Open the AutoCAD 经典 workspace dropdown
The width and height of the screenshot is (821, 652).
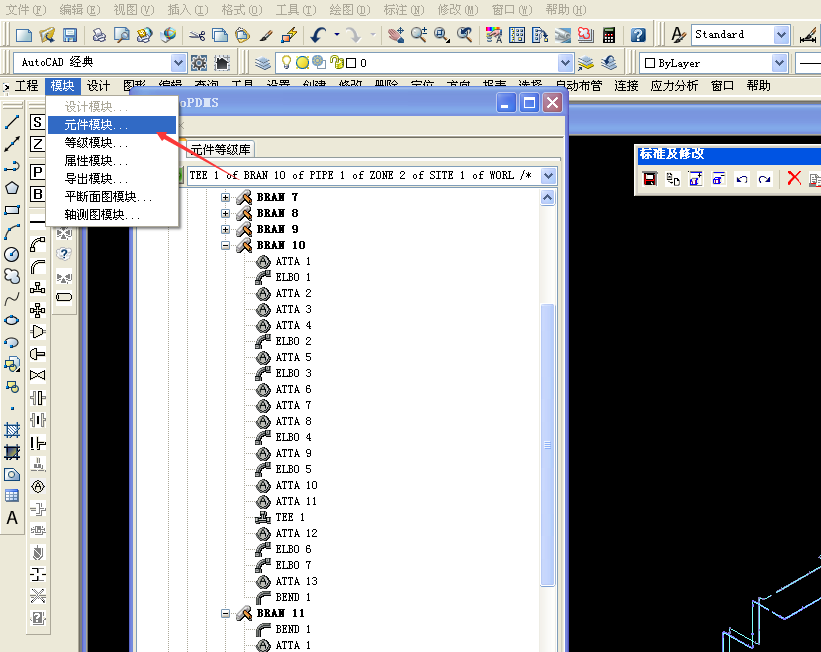coord(178,63)
